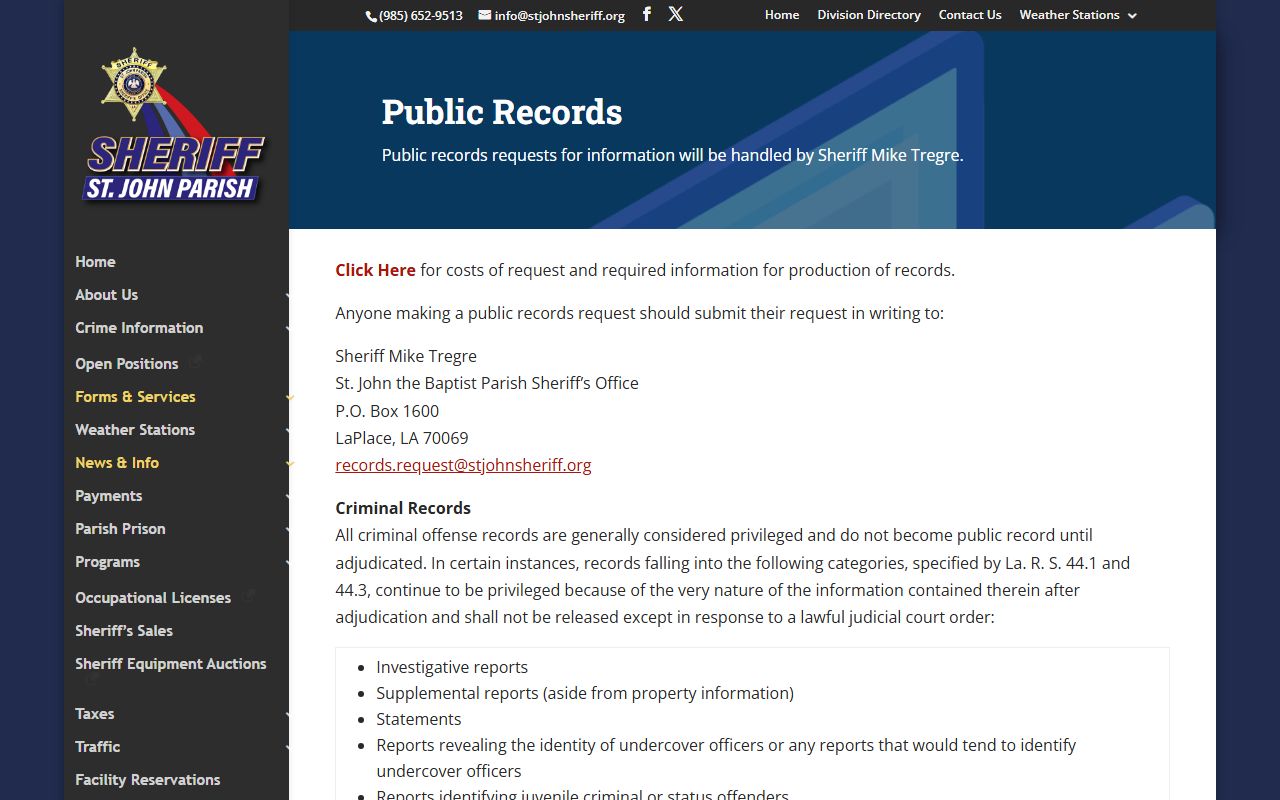
Task: Open Payments in the sidebar
Action: click(108, 496)
